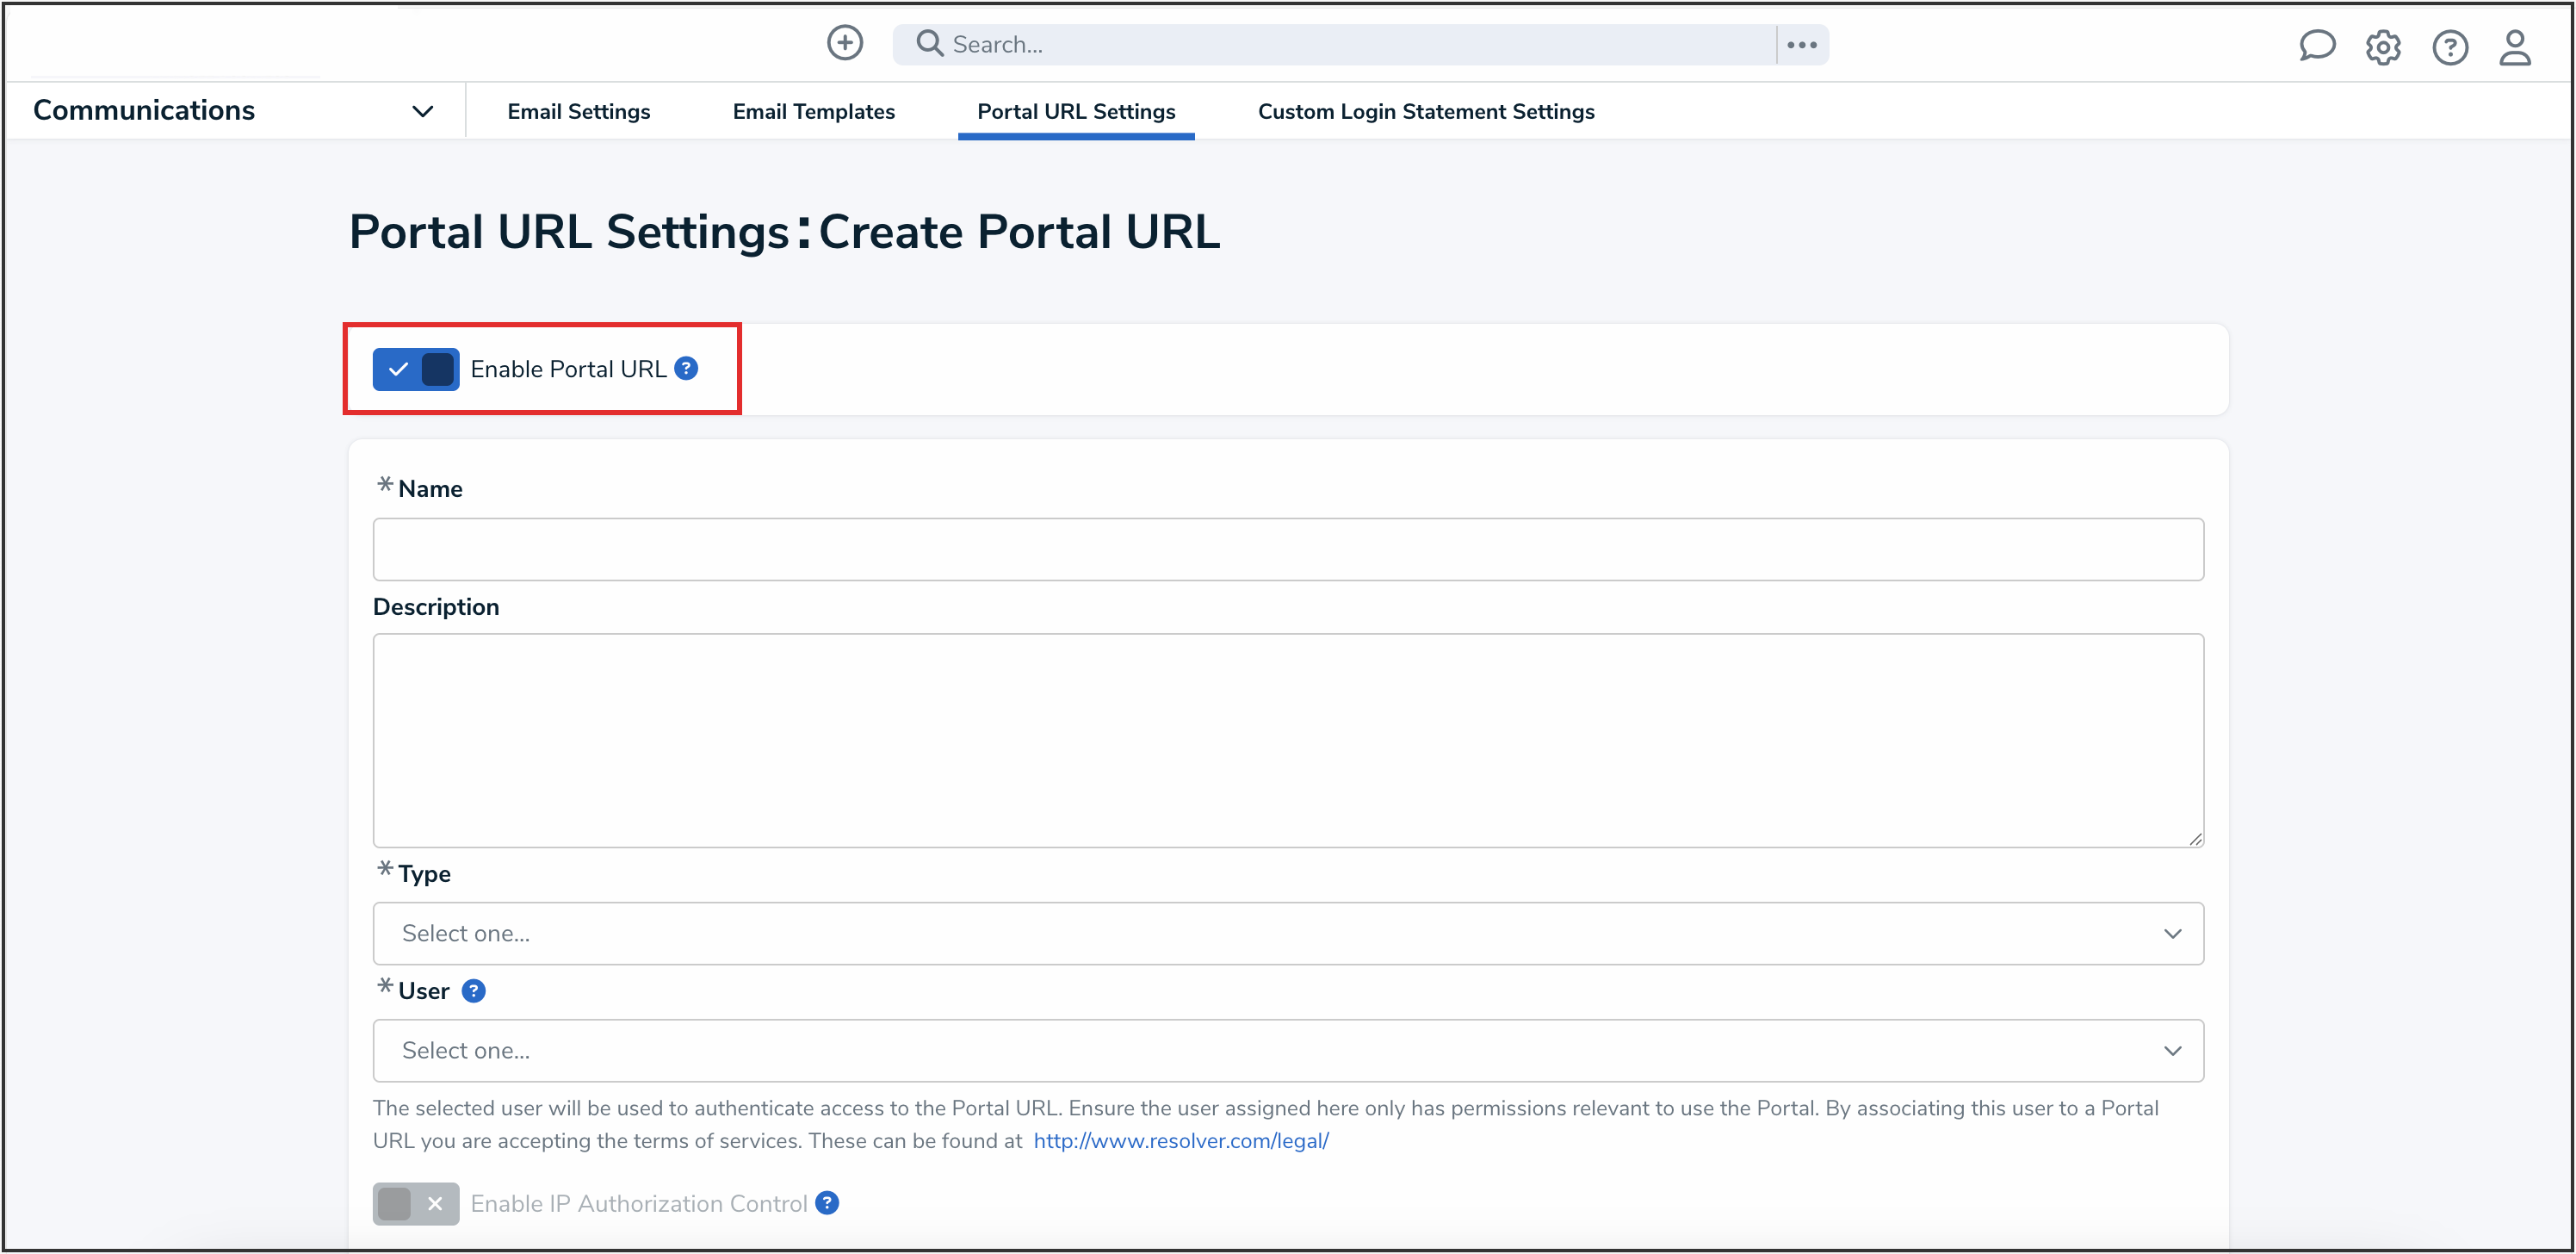Viewport: 2576px width, 1254px height.
Task: Enable IP Authorization Control
Action: 415,1203
